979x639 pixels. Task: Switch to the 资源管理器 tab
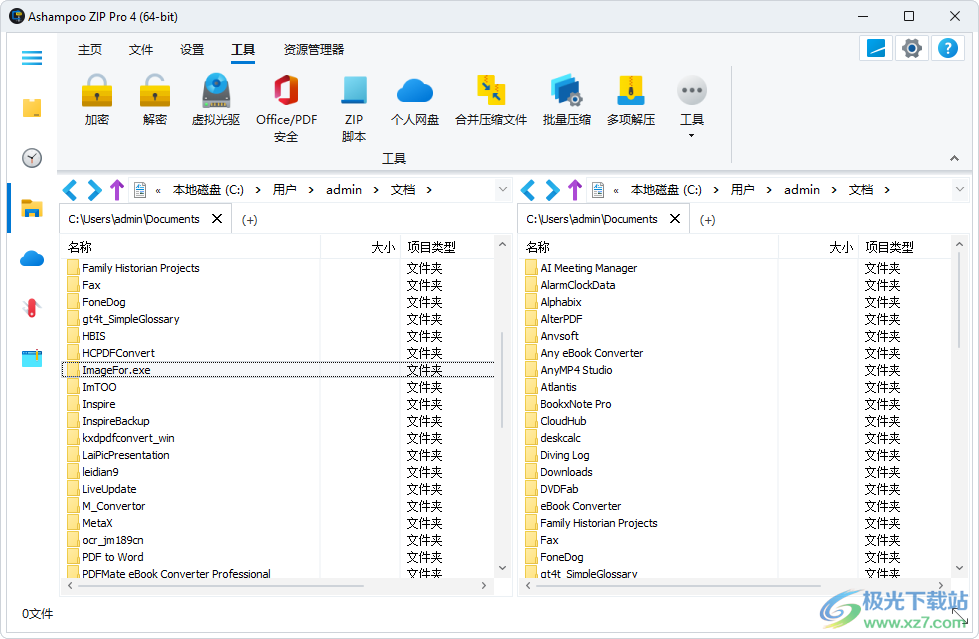coord(314,49)
